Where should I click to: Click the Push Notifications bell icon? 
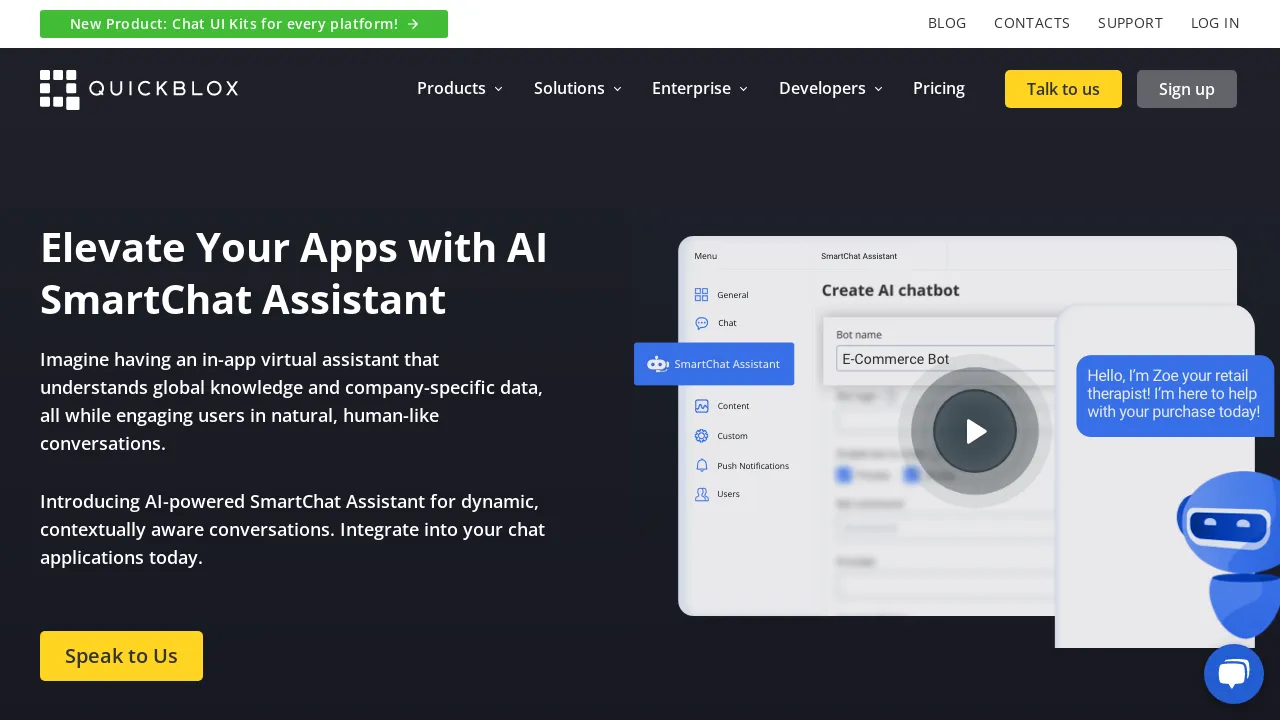coord(702,465)
